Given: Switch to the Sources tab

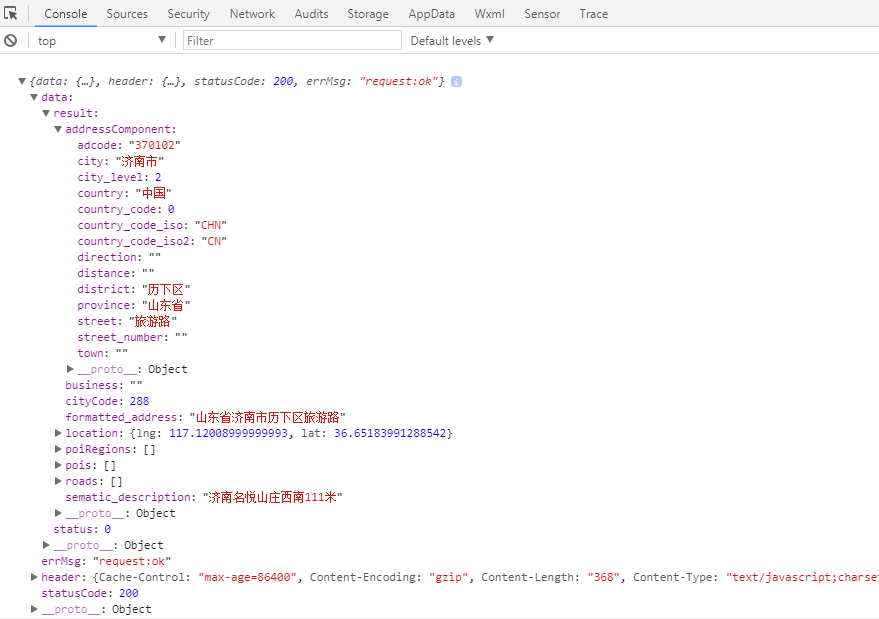Looking at the screenshot, I should [x=127, y=13].
